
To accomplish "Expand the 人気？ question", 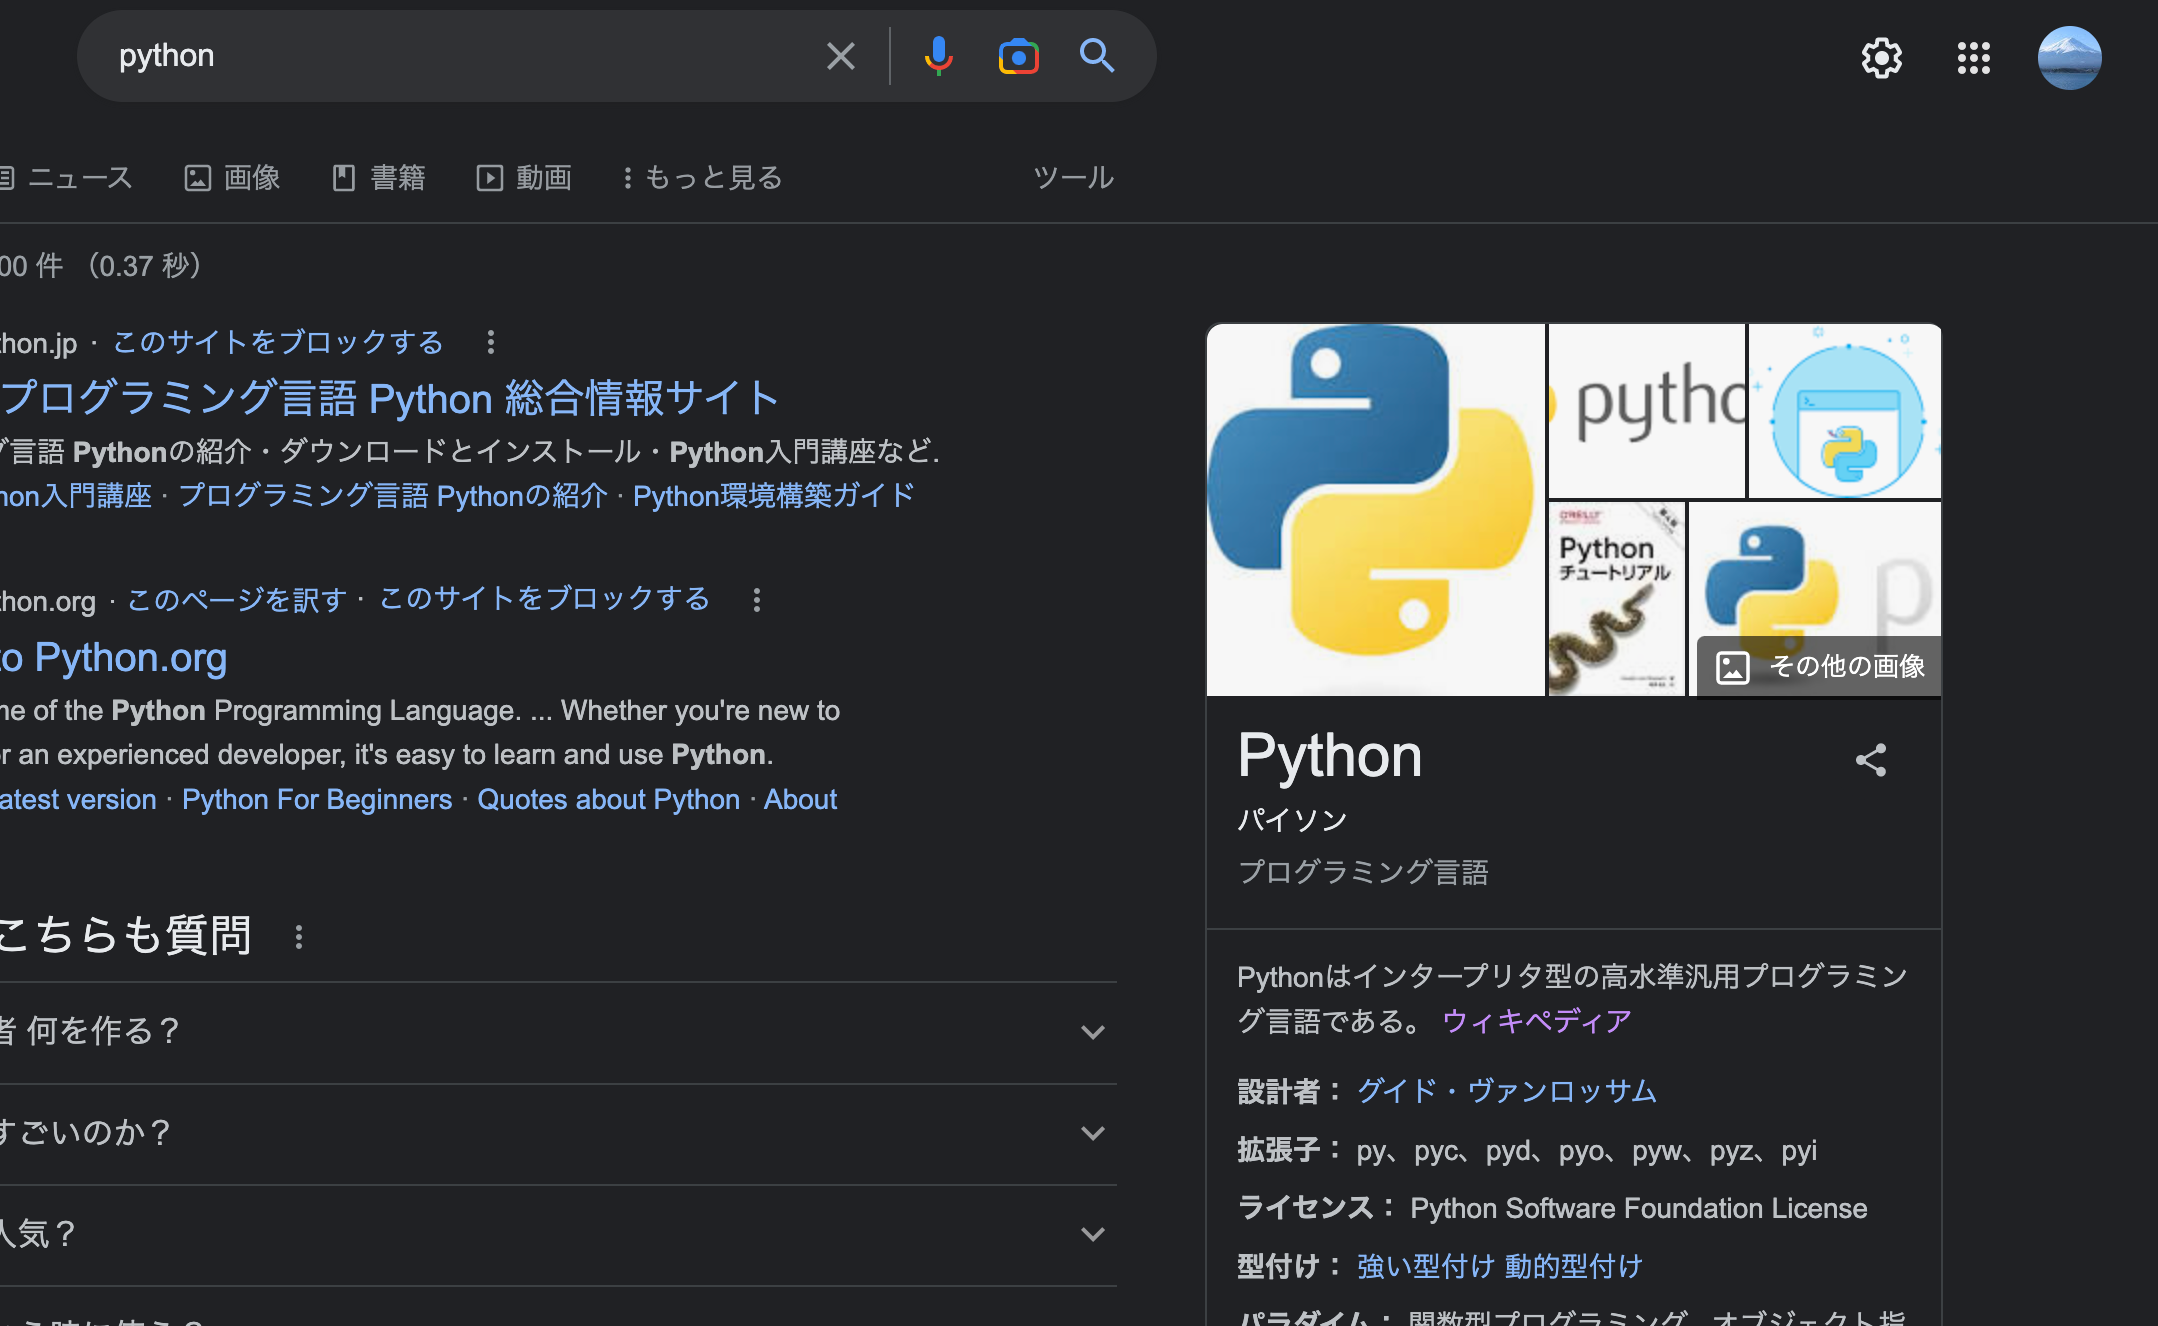I will pos(1092,1234).
